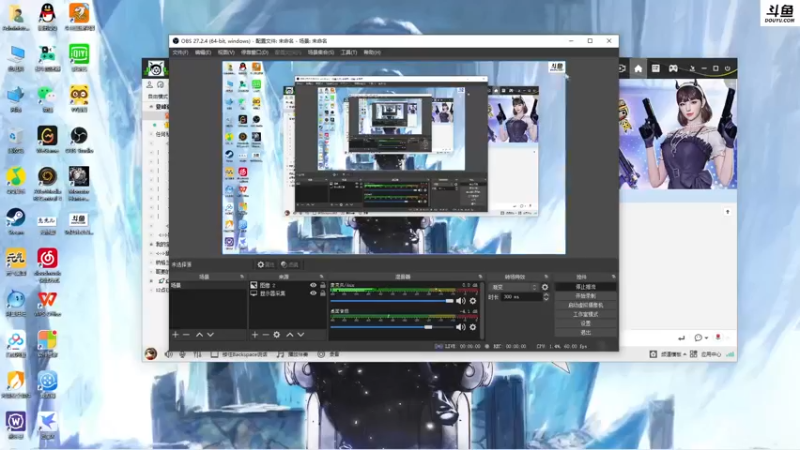
Task: Click the home icon in the YY window
Action: (638, 68)
